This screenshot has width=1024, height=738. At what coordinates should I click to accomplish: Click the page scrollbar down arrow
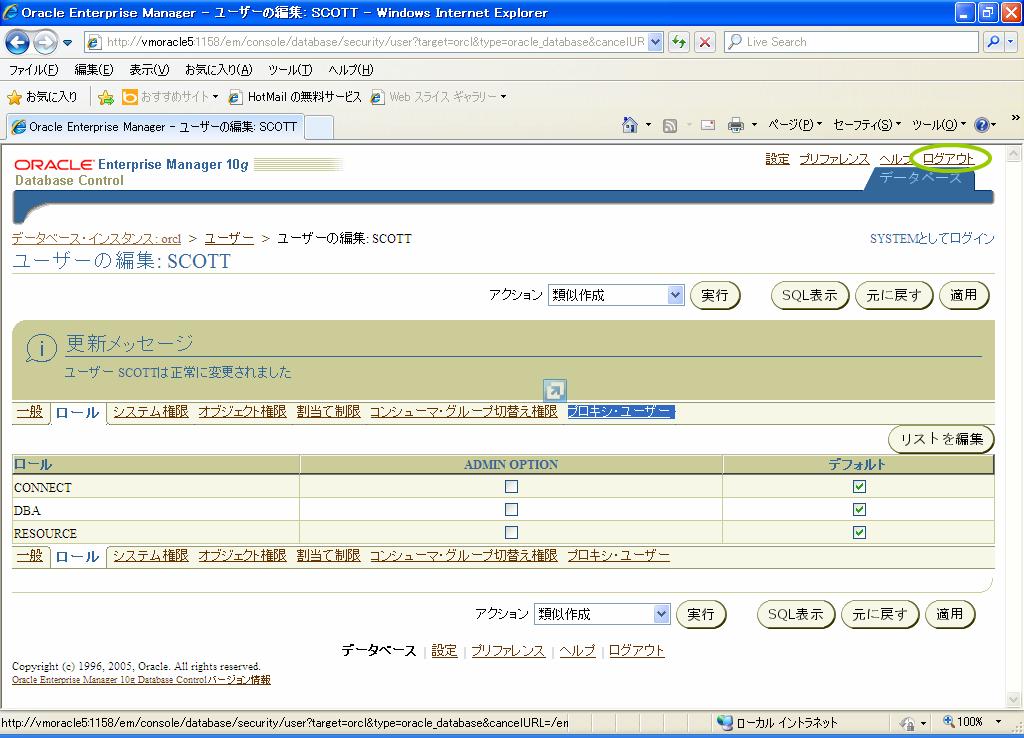(x=1014, y=699)
